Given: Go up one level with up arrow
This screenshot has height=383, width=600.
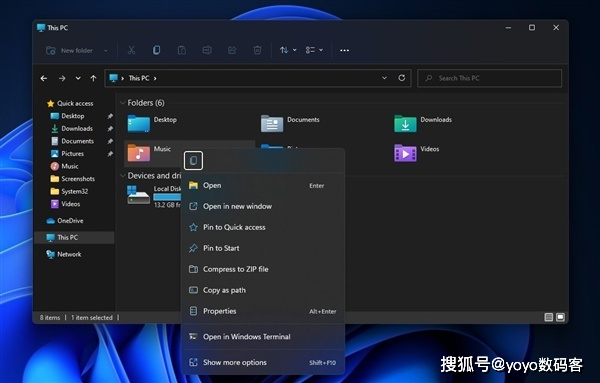Looking at the screenshot, I should click(93, 78).
